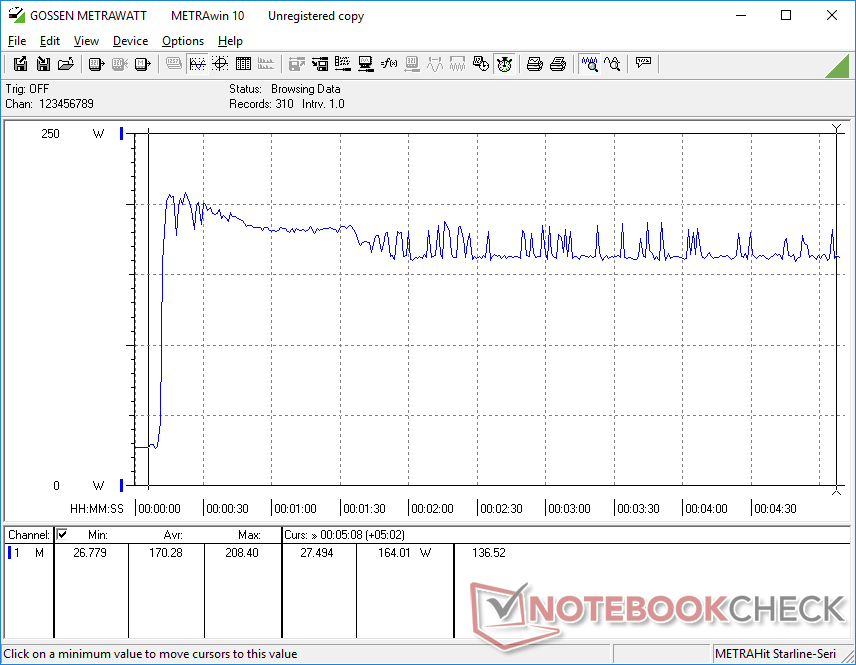The image size is (856, 665).
Task: Click the f(x) math function icon
Action: pyautogui.click(x=388, y=64)
